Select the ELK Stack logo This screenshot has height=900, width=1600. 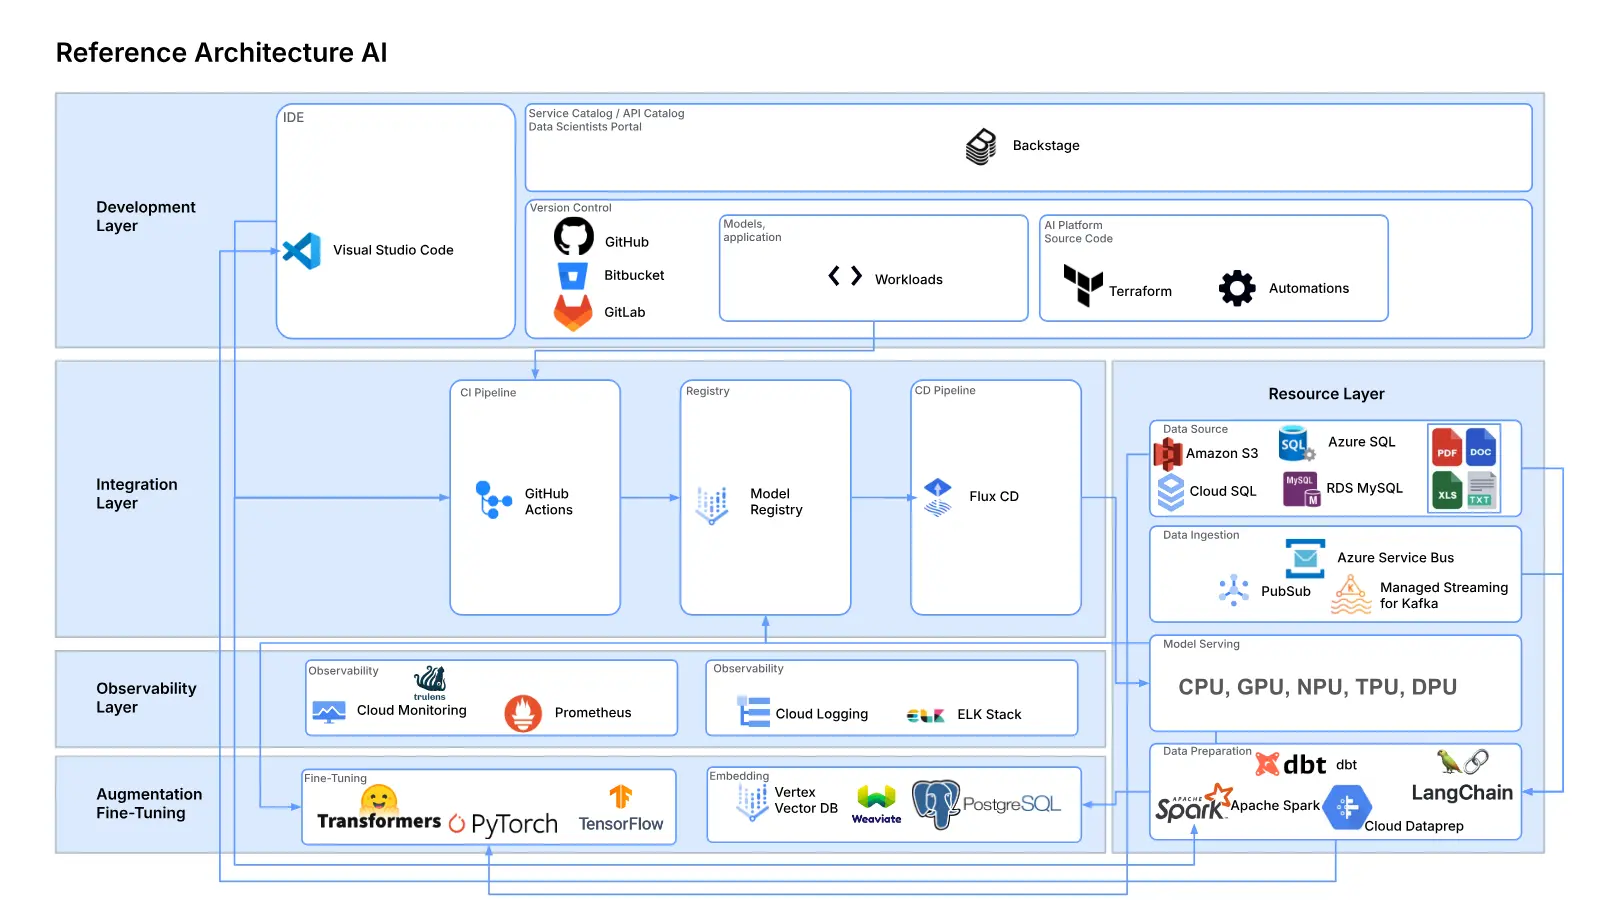pos(925,715)
